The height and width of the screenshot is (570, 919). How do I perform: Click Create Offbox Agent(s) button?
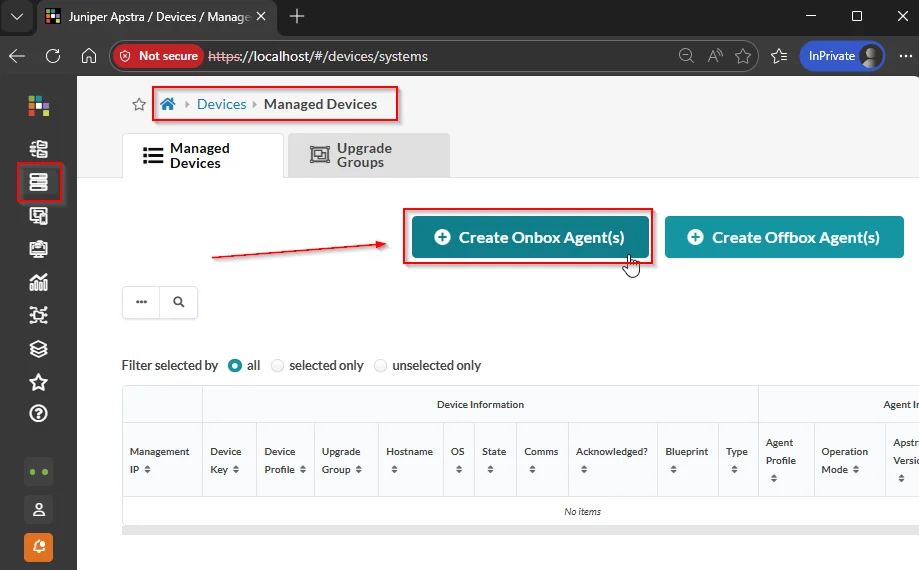784,237
